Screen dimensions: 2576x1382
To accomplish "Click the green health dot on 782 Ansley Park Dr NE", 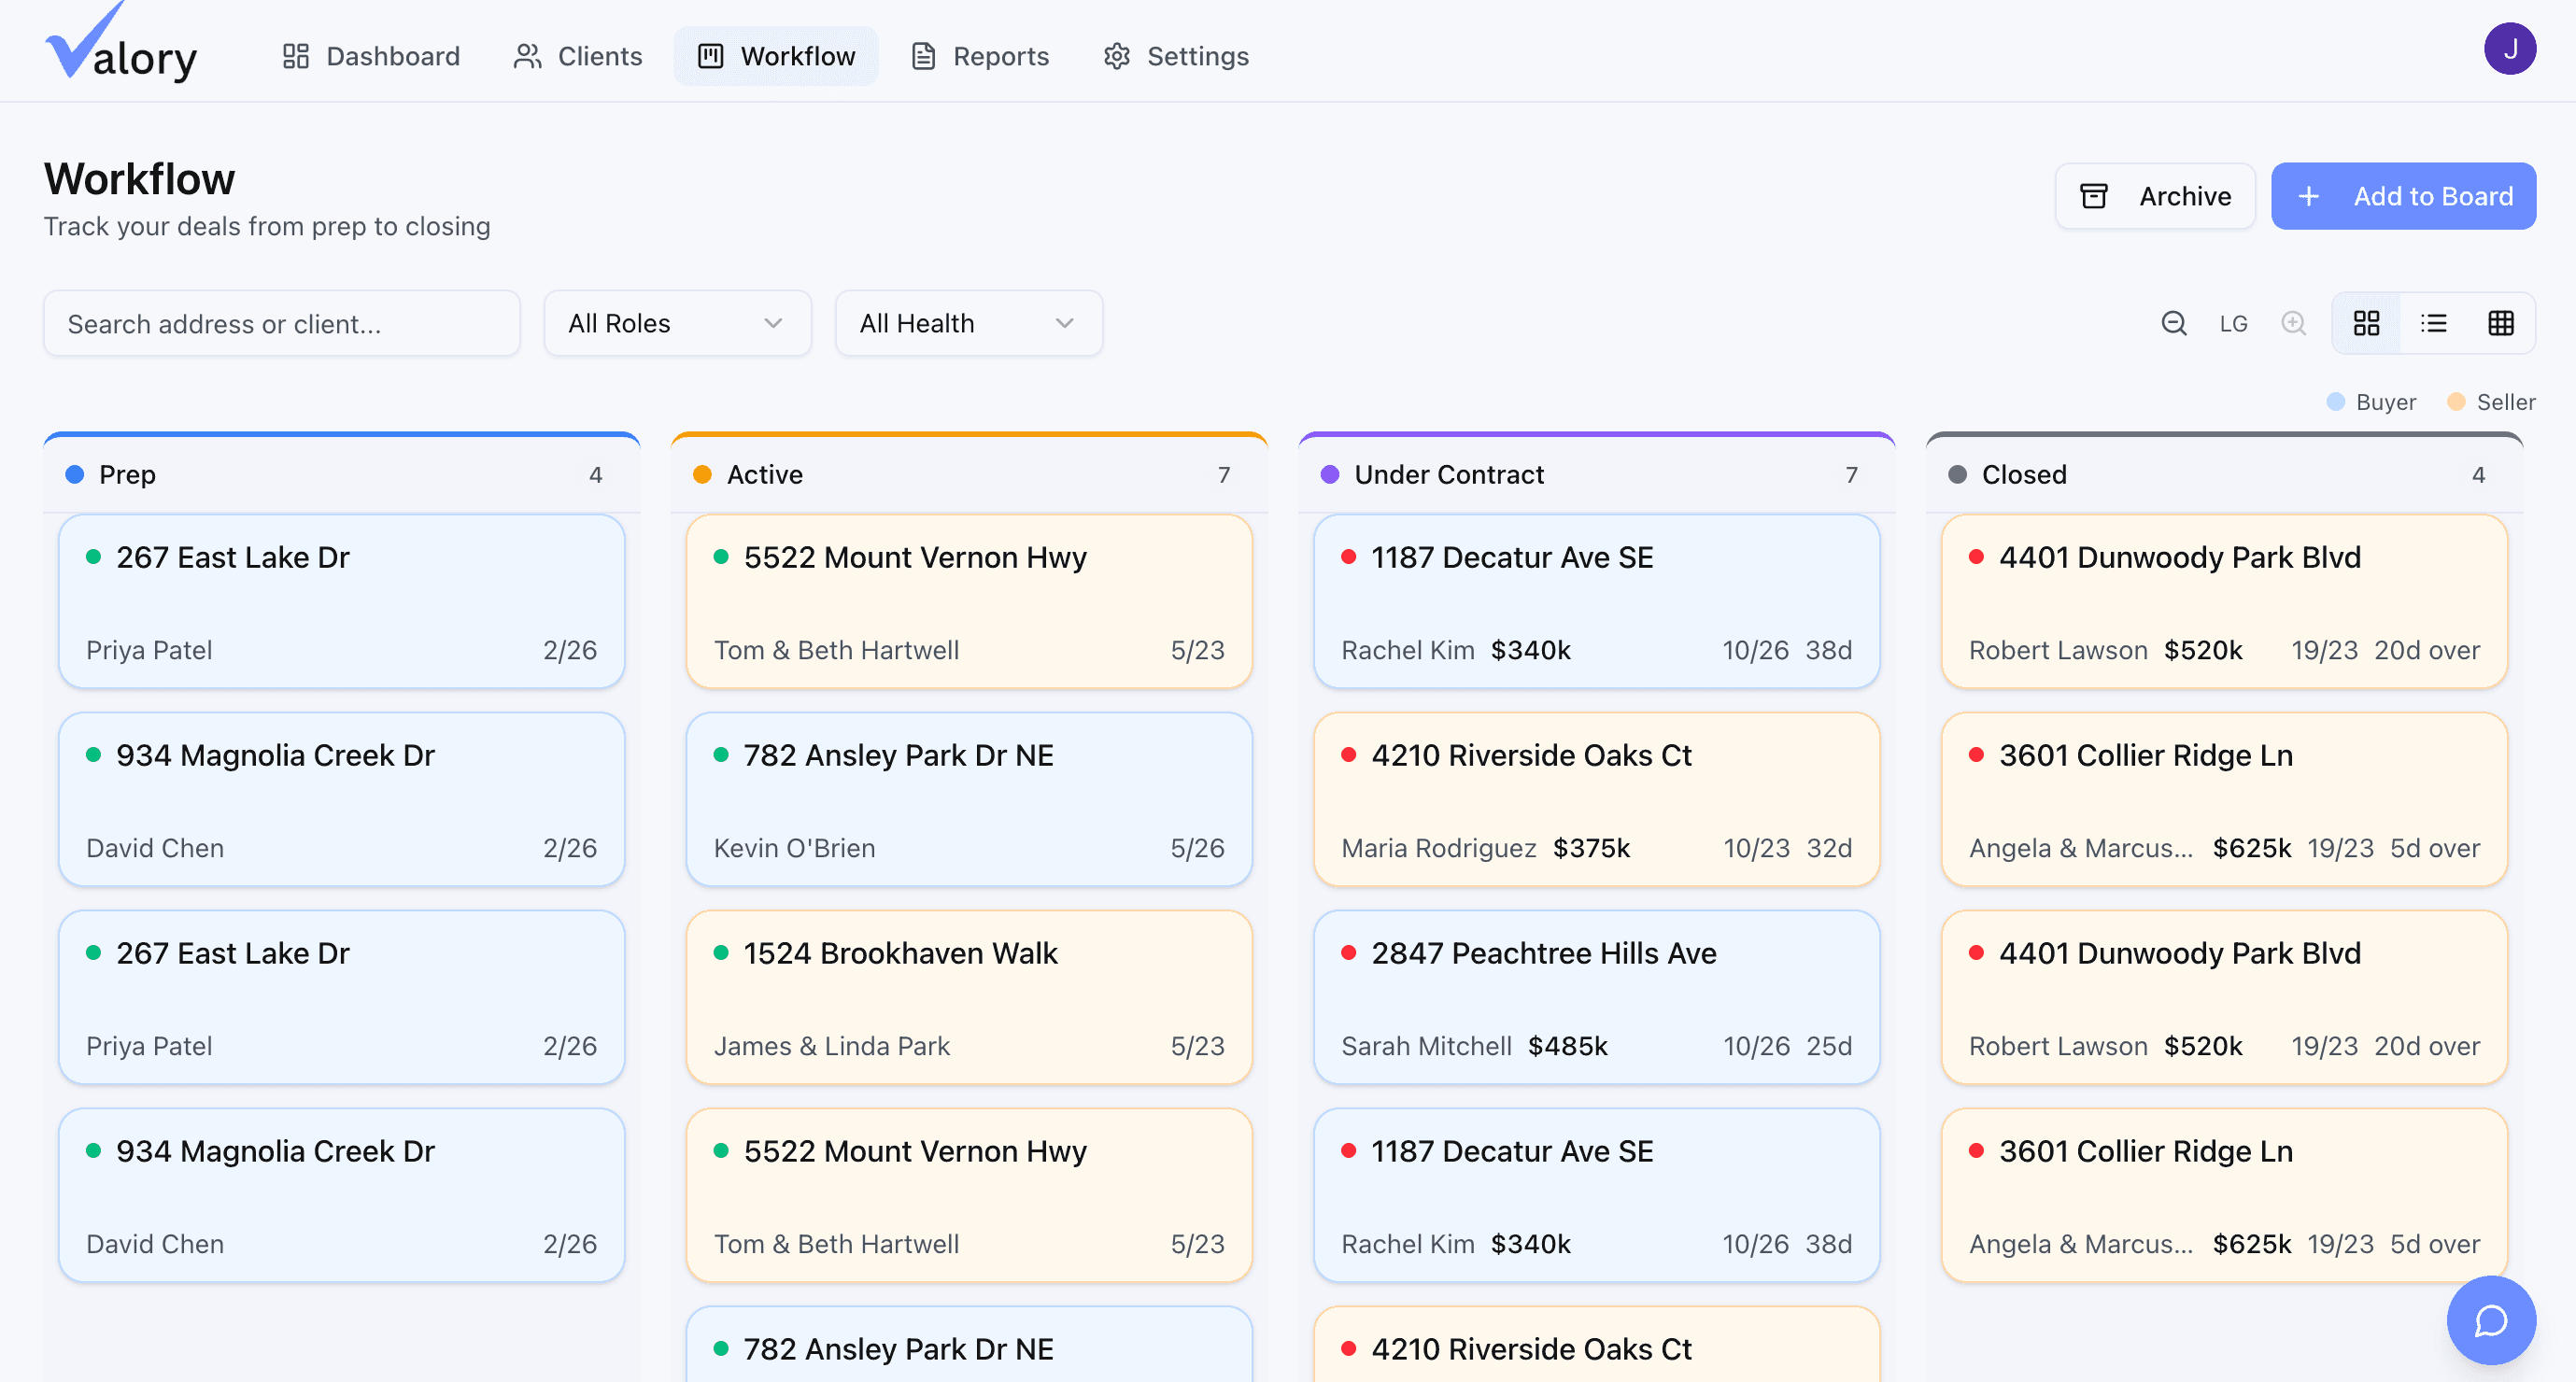I will pos(723,756).
